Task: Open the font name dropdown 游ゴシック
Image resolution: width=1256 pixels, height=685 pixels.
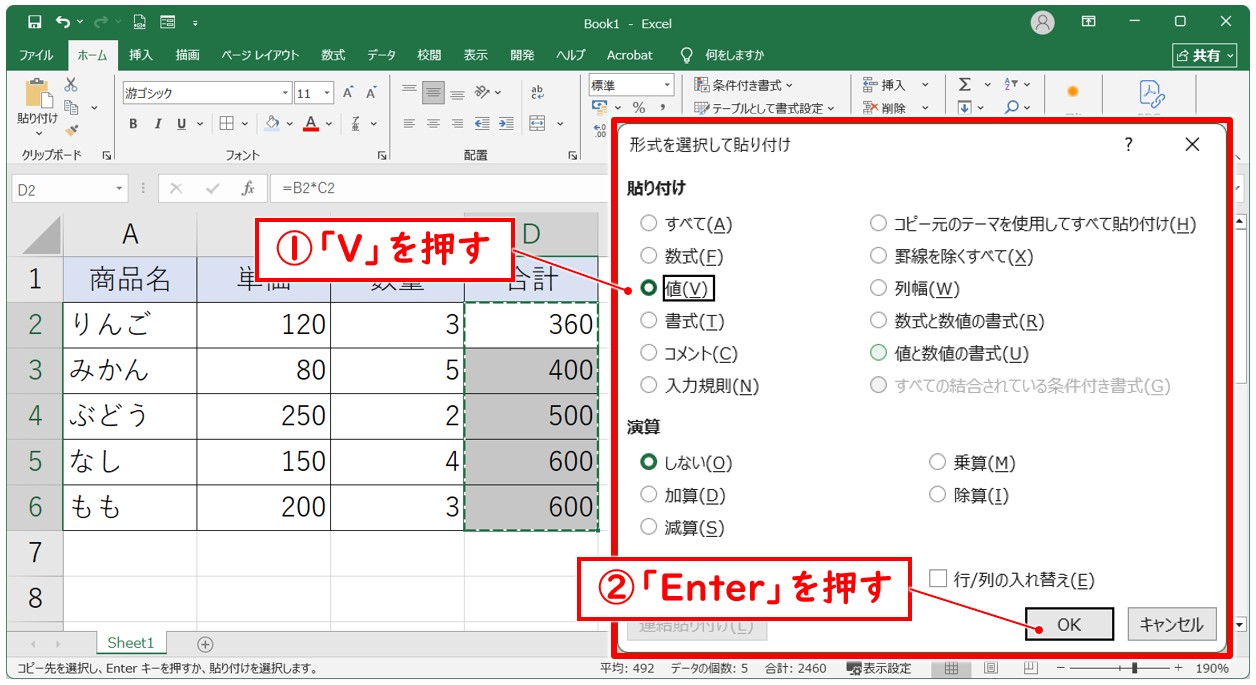Action: (x=285, y=93)
